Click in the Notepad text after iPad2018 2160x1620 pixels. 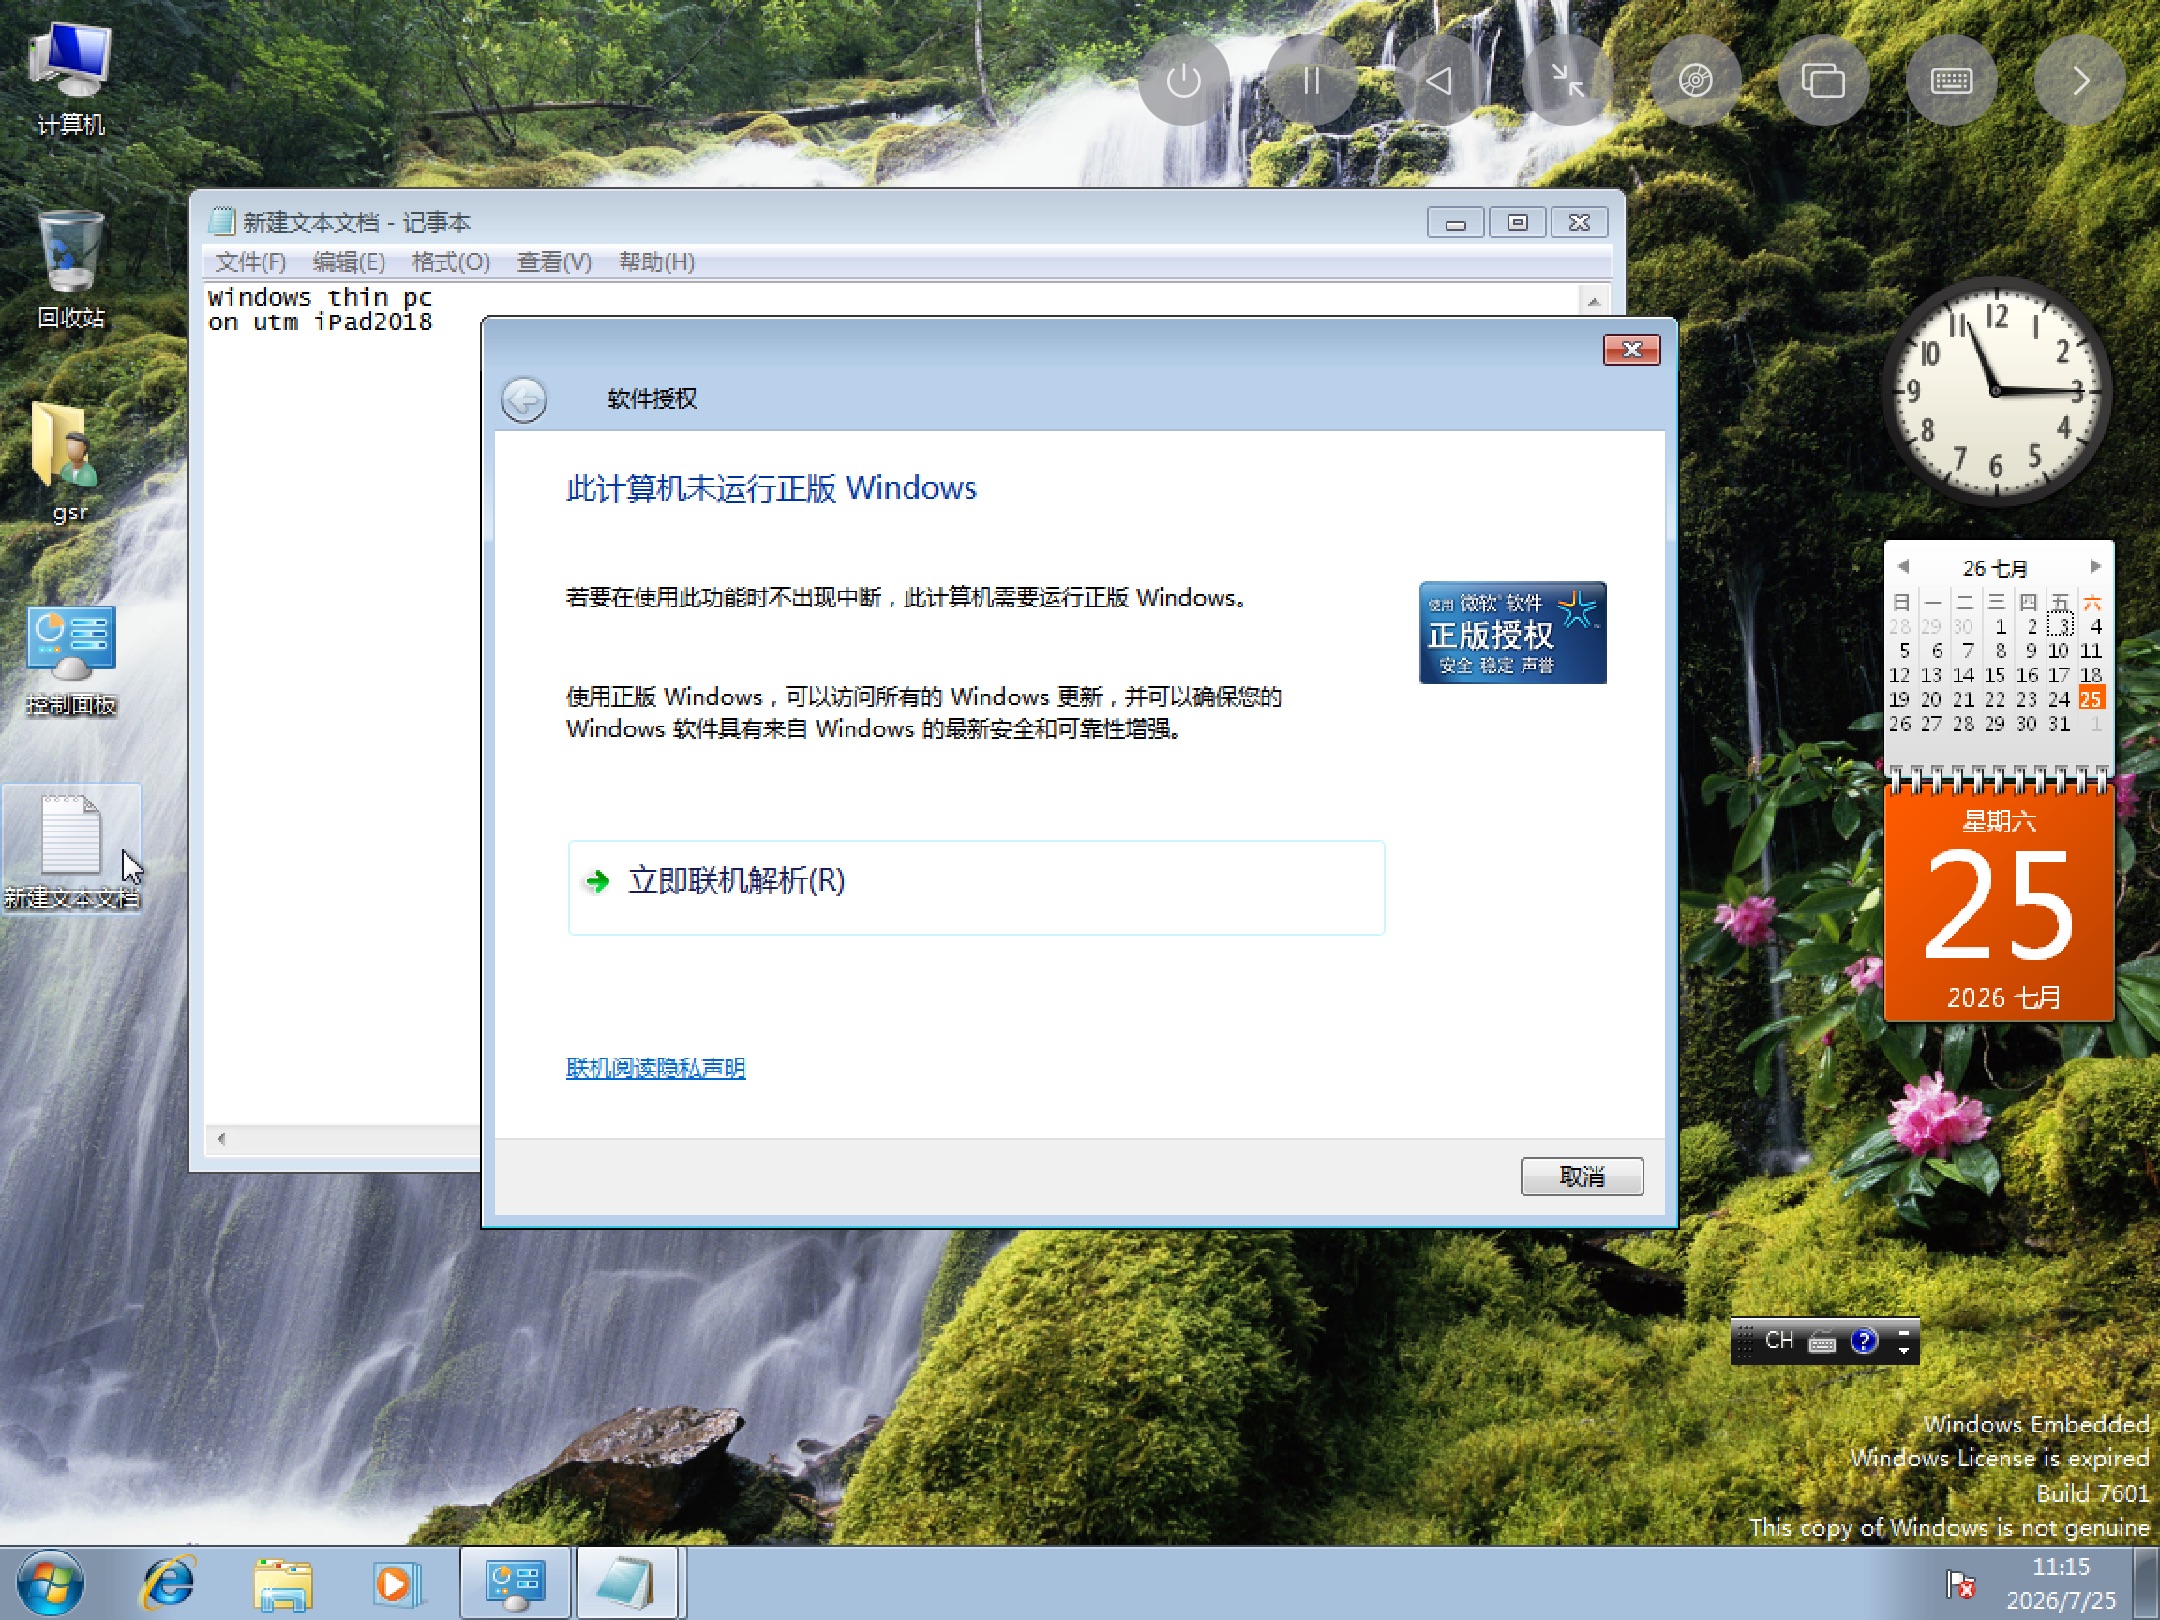tap(436, 322)
